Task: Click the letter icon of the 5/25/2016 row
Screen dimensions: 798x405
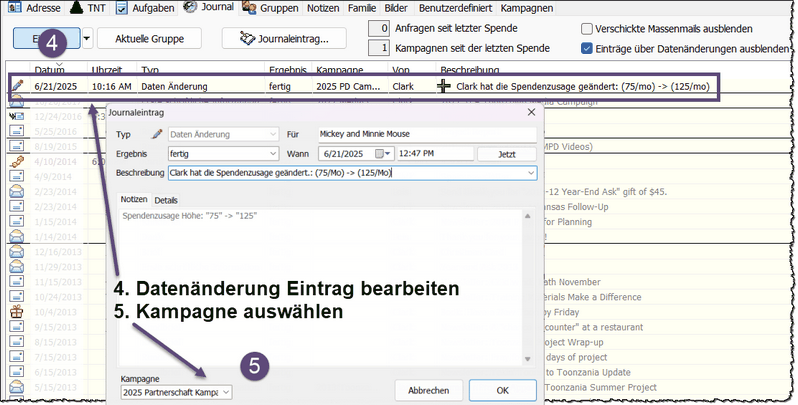Action: 17,131
